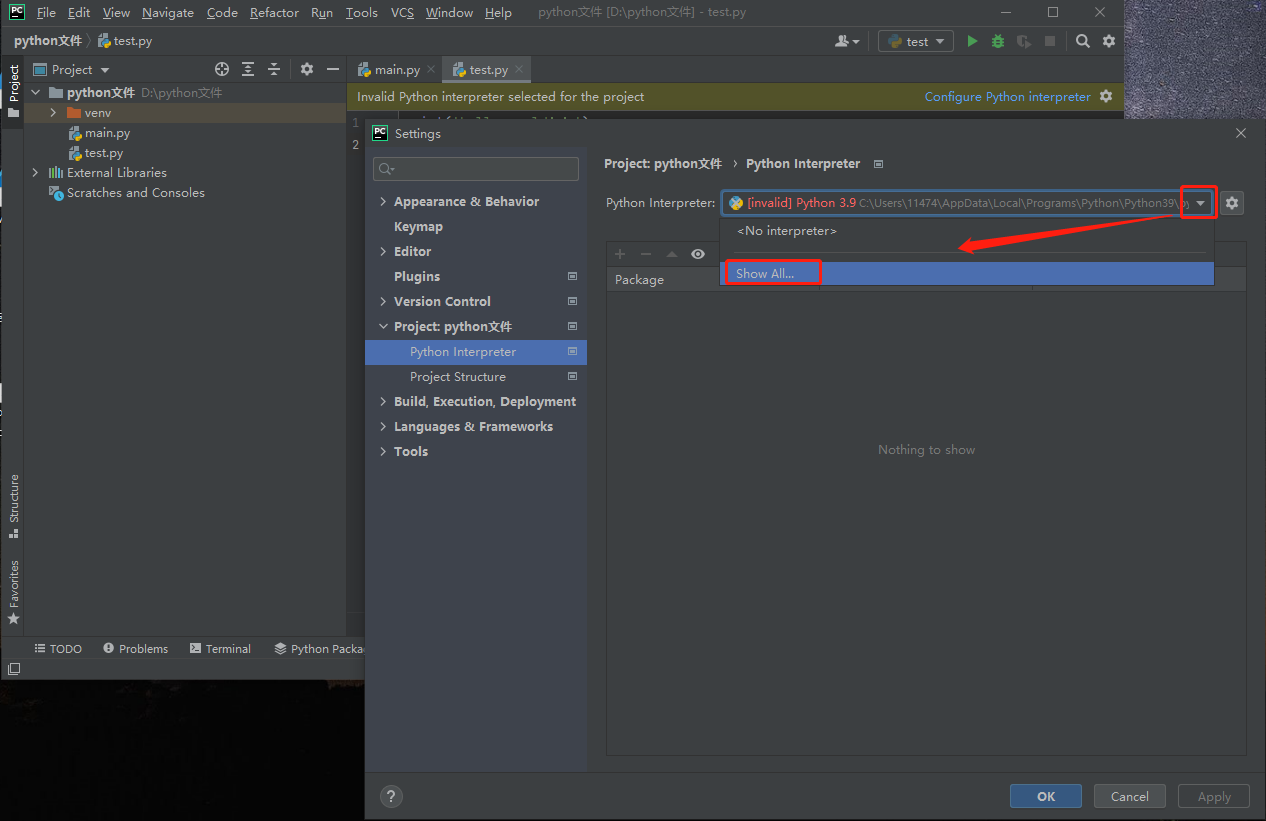Open the Navigate menu
This screenshot has height=821, width=1266.
[168, 13]
